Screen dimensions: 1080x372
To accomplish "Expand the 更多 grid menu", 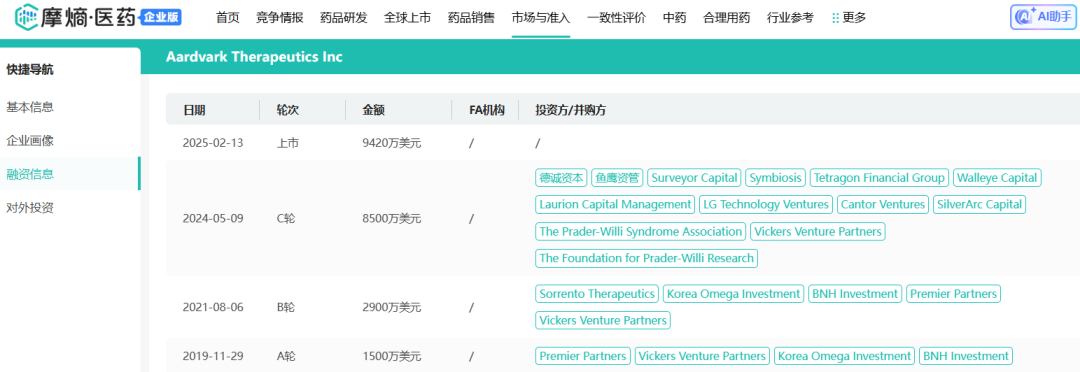I will coord(849,18).
